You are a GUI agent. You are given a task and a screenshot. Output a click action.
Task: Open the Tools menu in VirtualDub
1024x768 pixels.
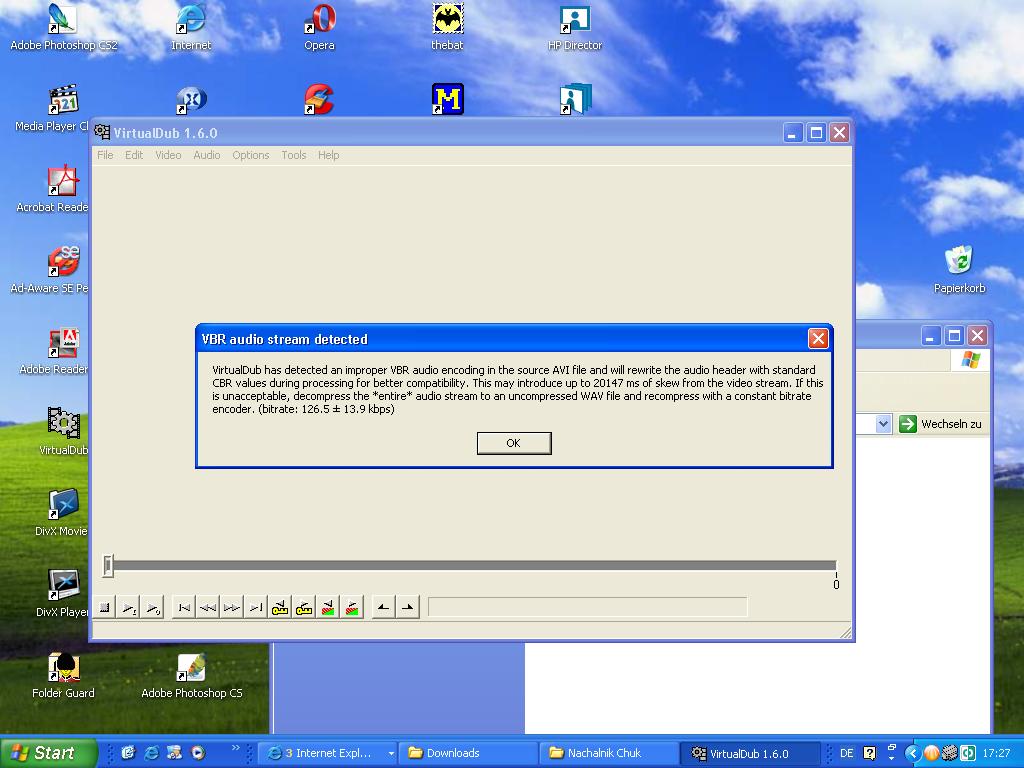pos(294,155)
